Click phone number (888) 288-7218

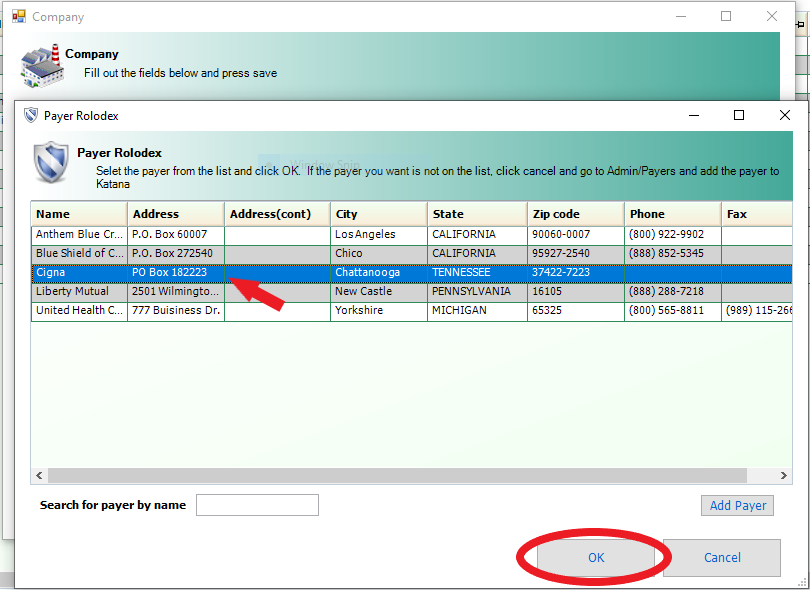[x=673, y=291]
